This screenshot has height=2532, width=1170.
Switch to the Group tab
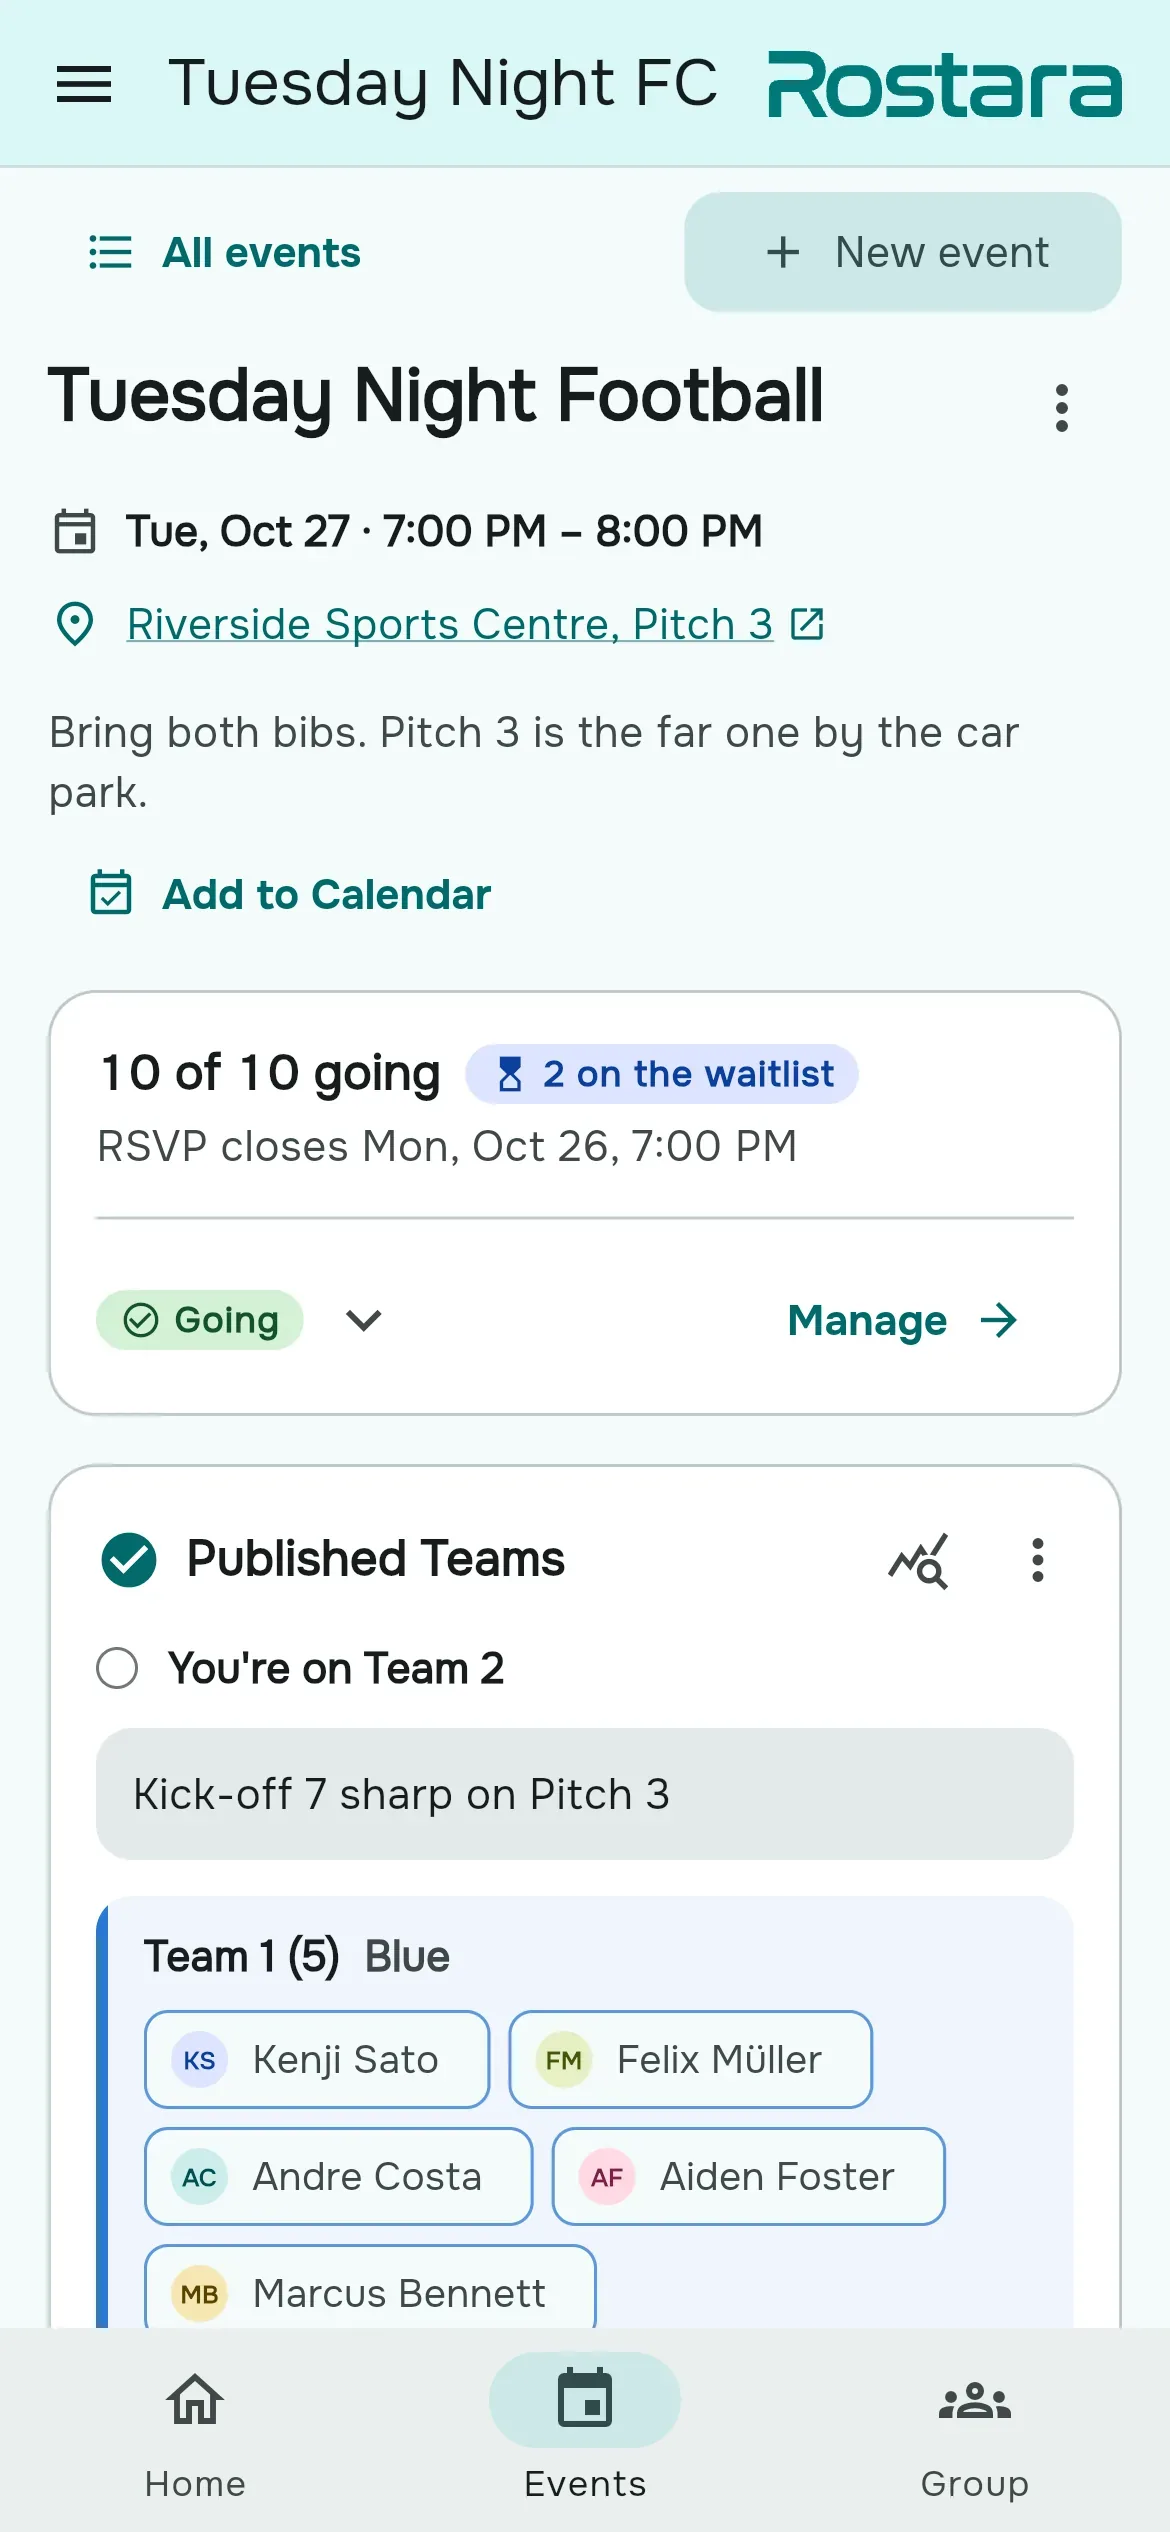975,2430
